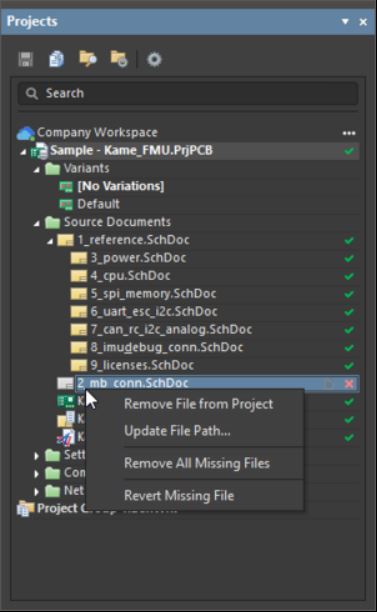The height and width of the screenshot is (612, 377).
Task: Open panel settings gear icon
Action: (x=154, y=59)
